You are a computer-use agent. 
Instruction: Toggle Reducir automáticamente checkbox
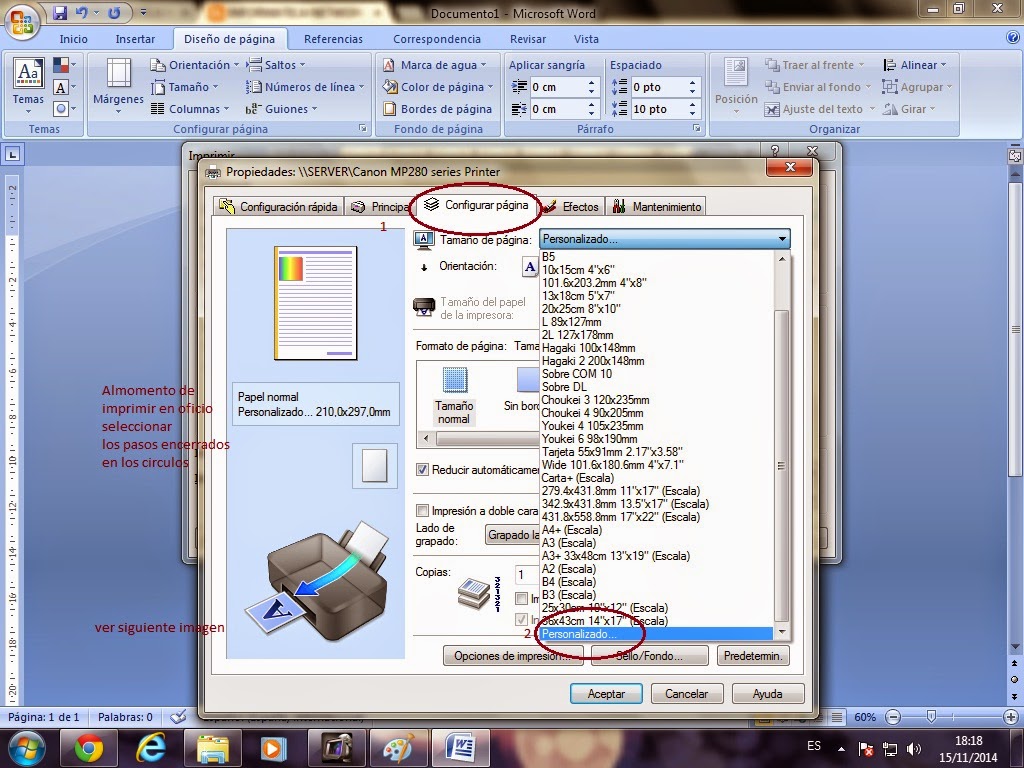pyautogui.click(x=423, y=470)
